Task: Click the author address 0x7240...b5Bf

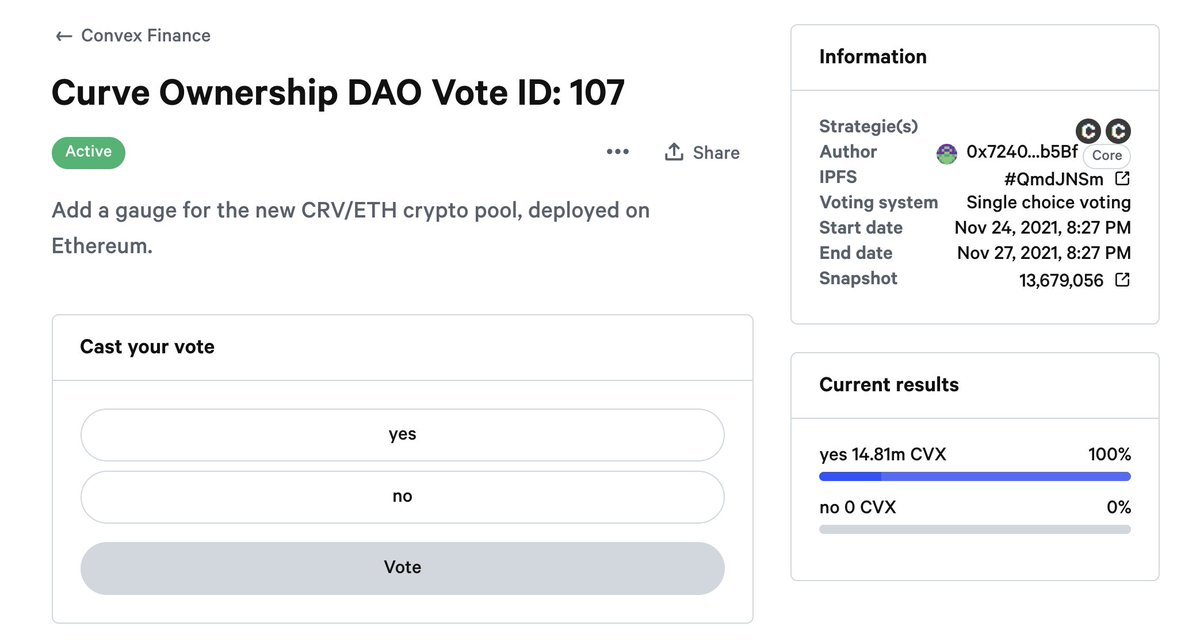Action: (x=1022, y=152)
